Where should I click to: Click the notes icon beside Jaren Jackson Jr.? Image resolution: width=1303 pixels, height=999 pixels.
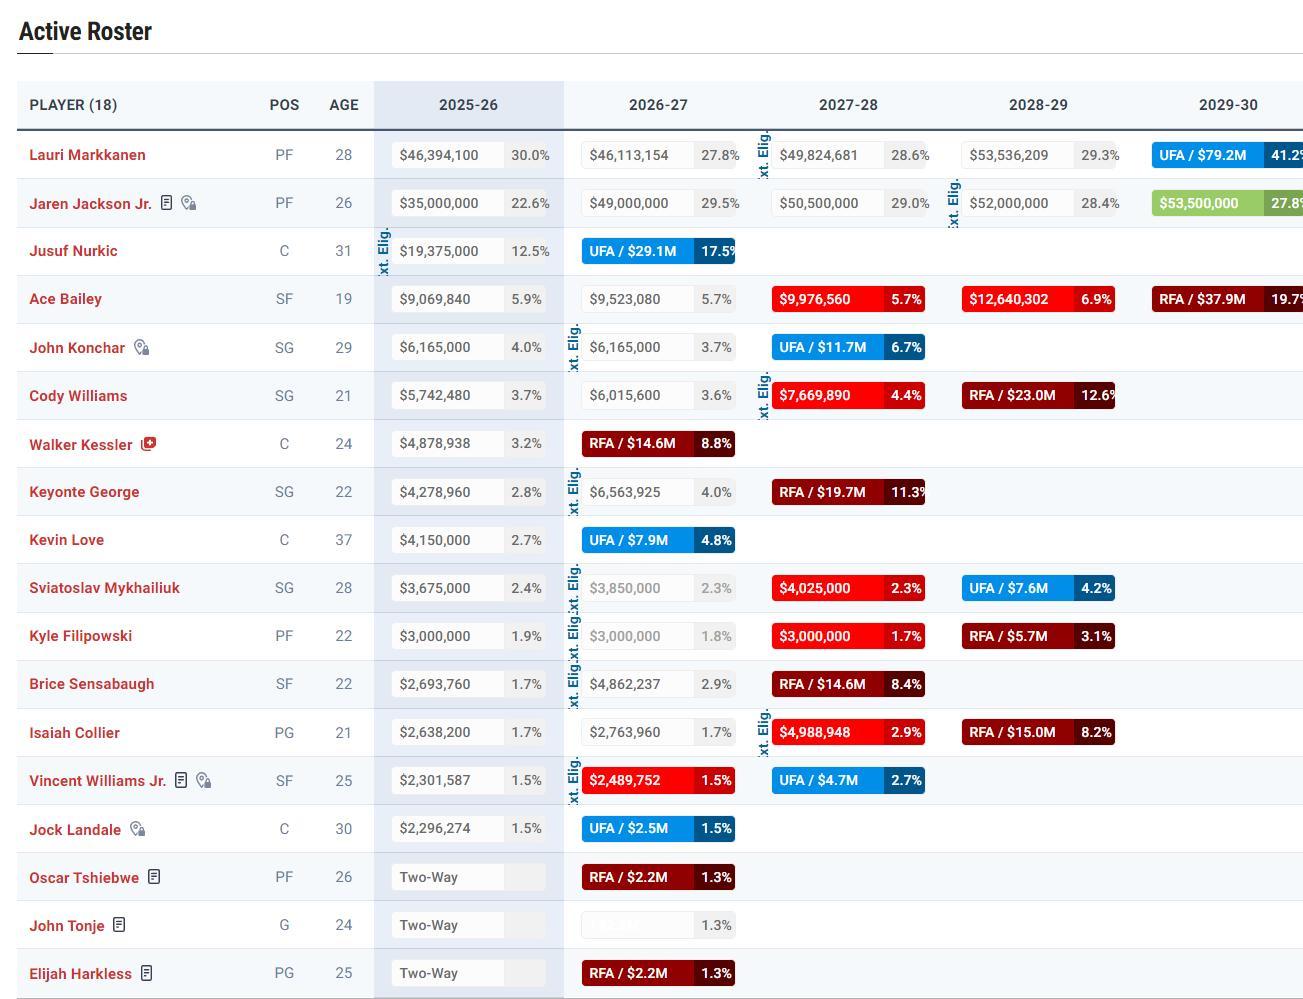167,203
